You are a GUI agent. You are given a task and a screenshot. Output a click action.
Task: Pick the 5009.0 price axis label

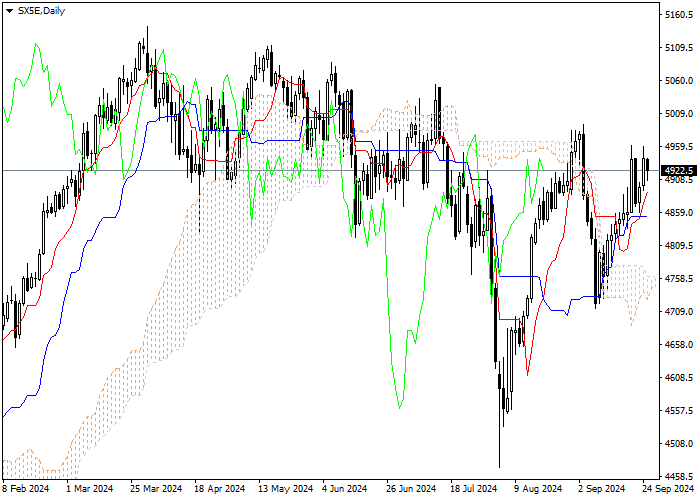tap(679, 114)
